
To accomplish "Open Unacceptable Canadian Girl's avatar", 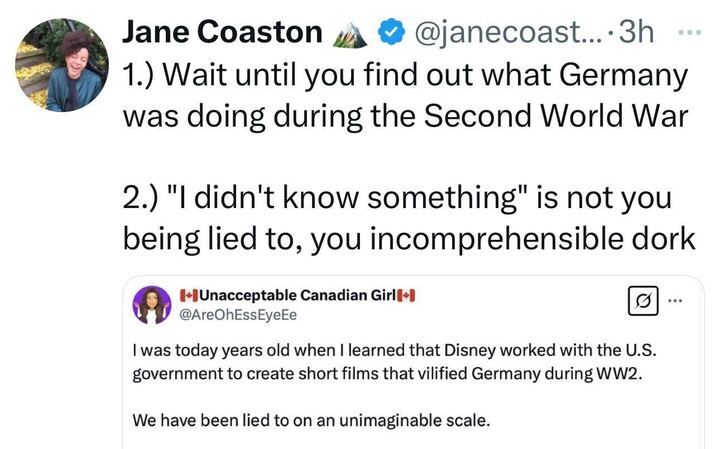I will point(152,304).
